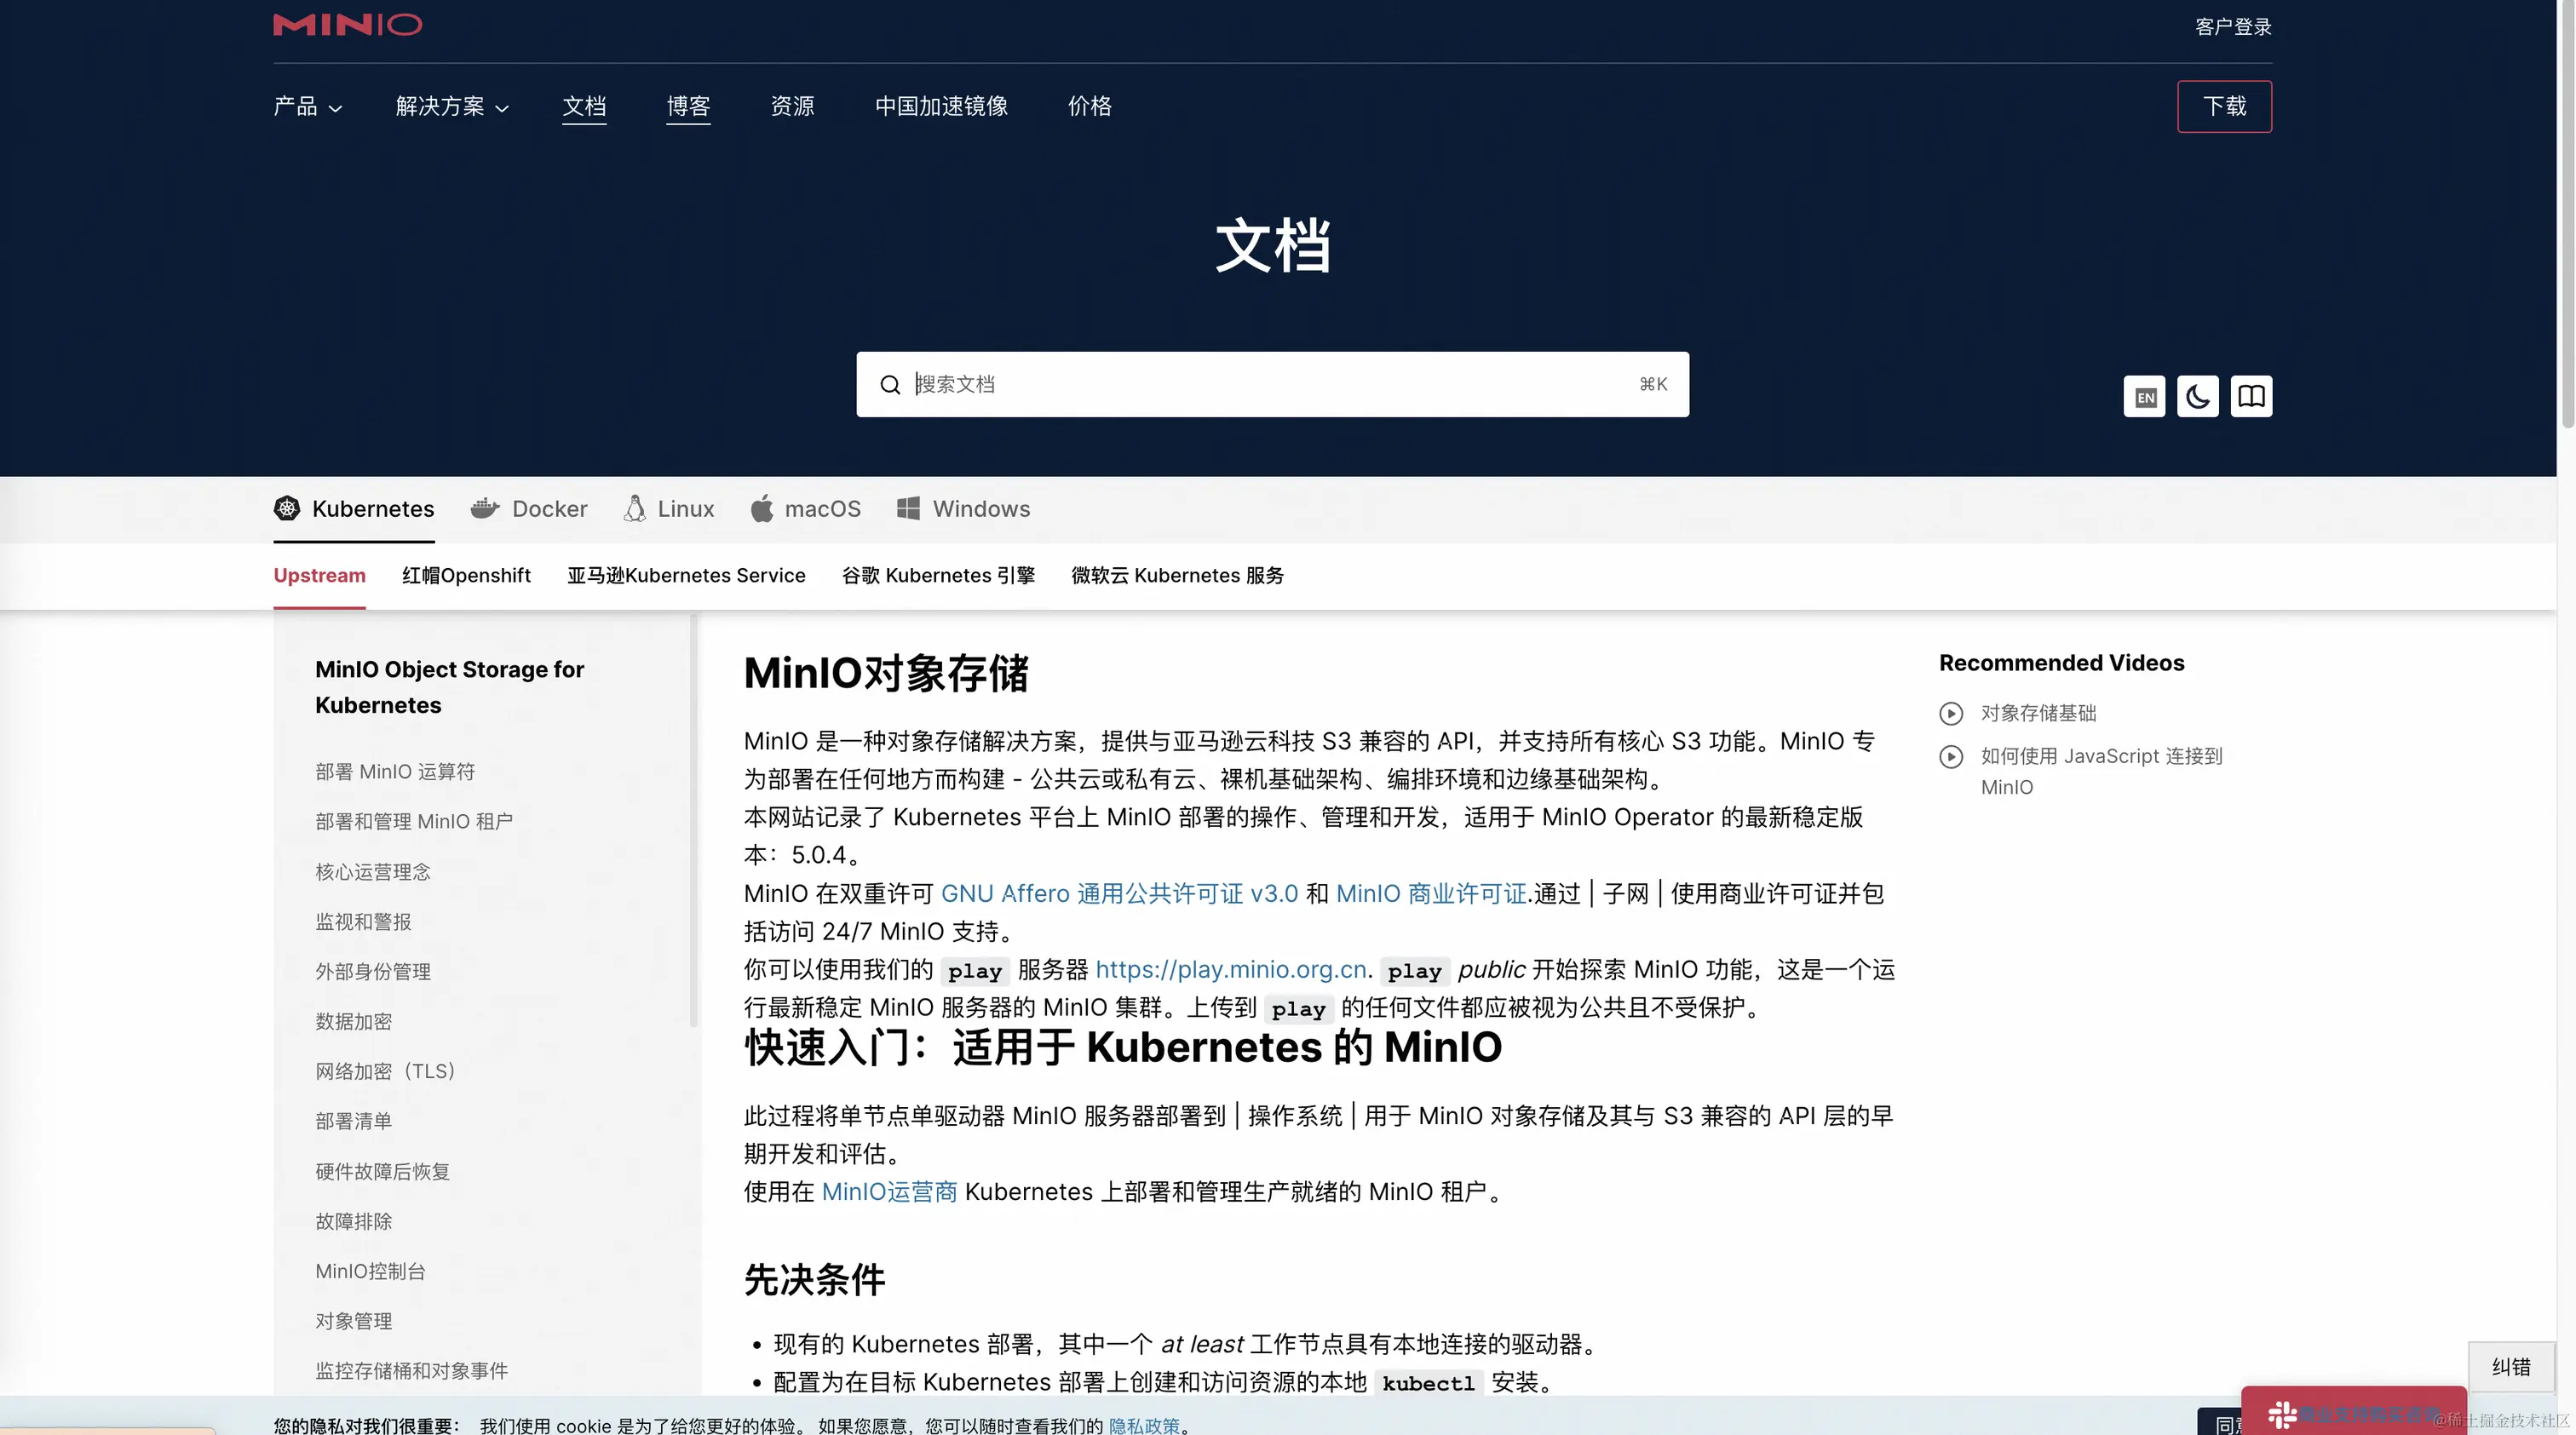This screenshot has width=2576, height=1435.
Task: Click the MinIO logo
Action: coord(347,24)
